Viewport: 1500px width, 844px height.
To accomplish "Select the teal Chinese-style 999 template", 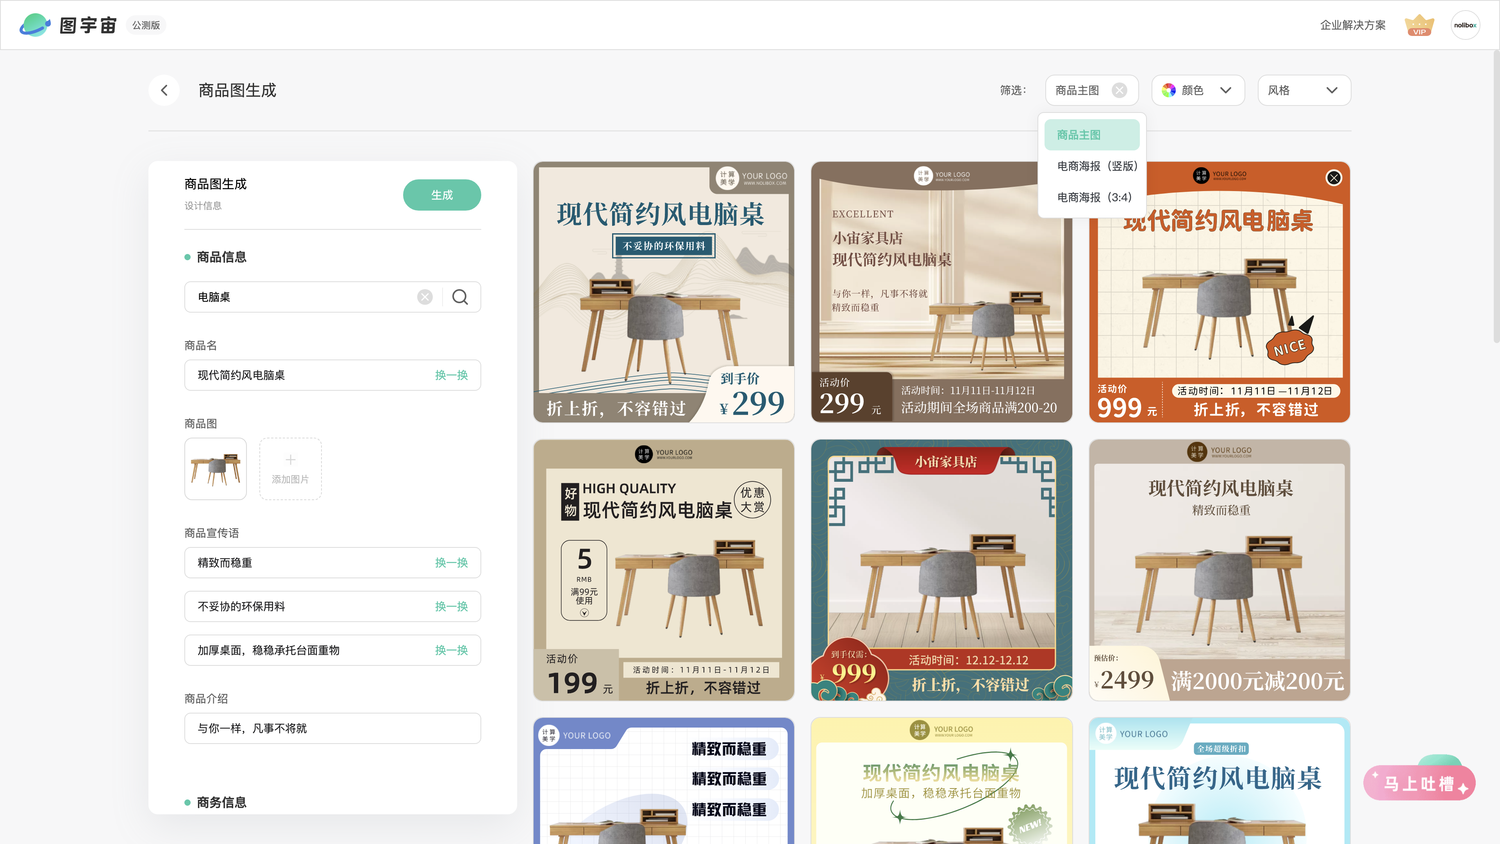I will point(942,570).
